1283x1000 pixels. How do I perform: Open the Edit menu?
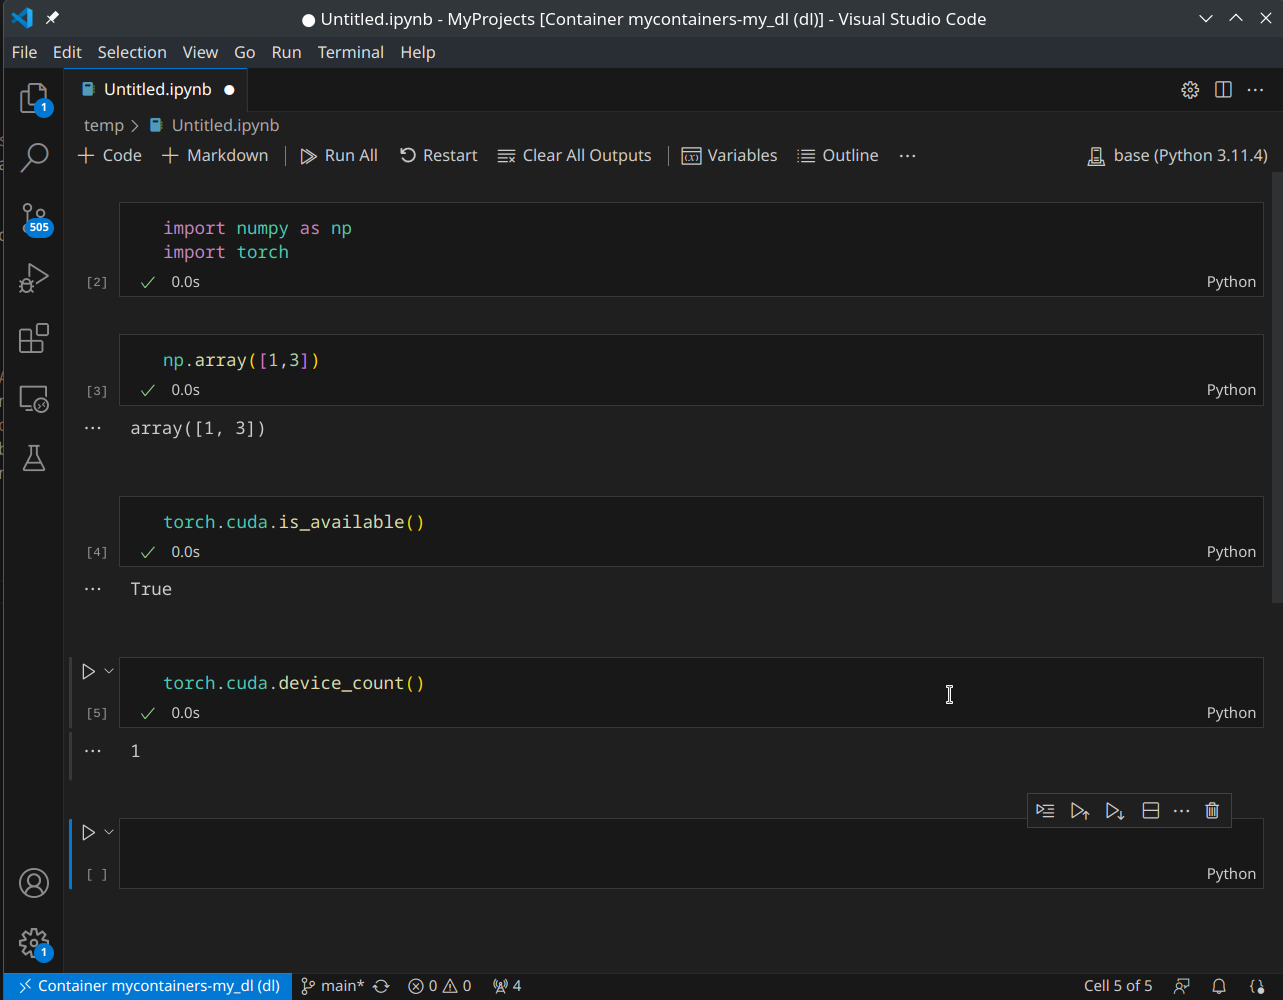(67, 52)
